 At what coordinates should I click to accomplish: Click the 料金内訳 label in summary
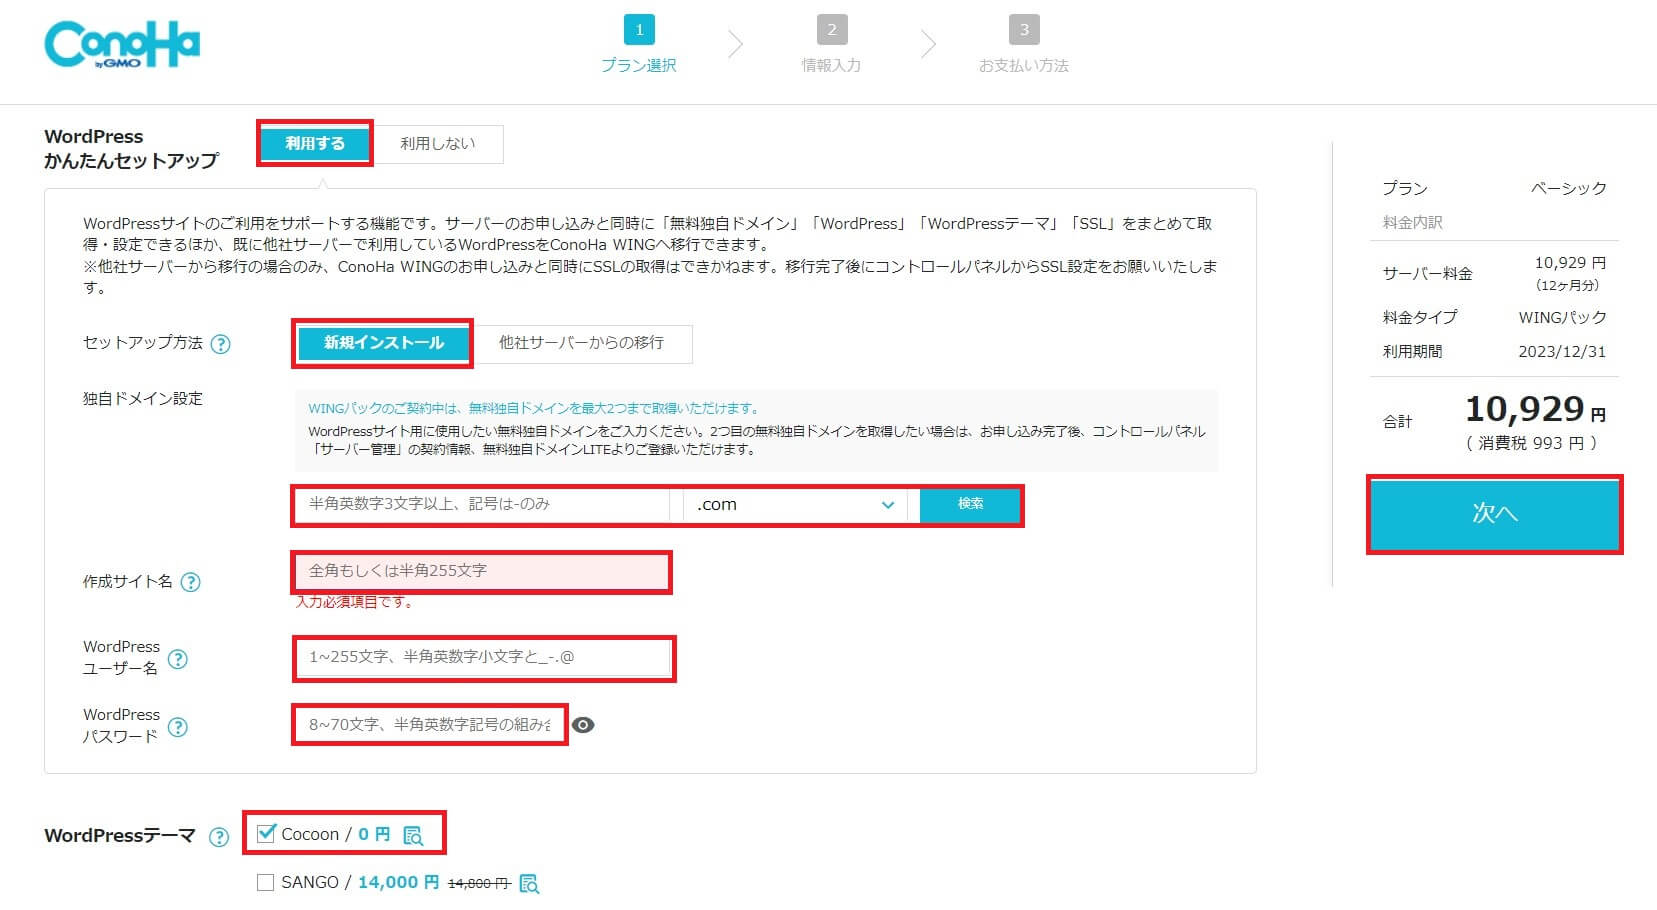click(x=1412, y=223)
